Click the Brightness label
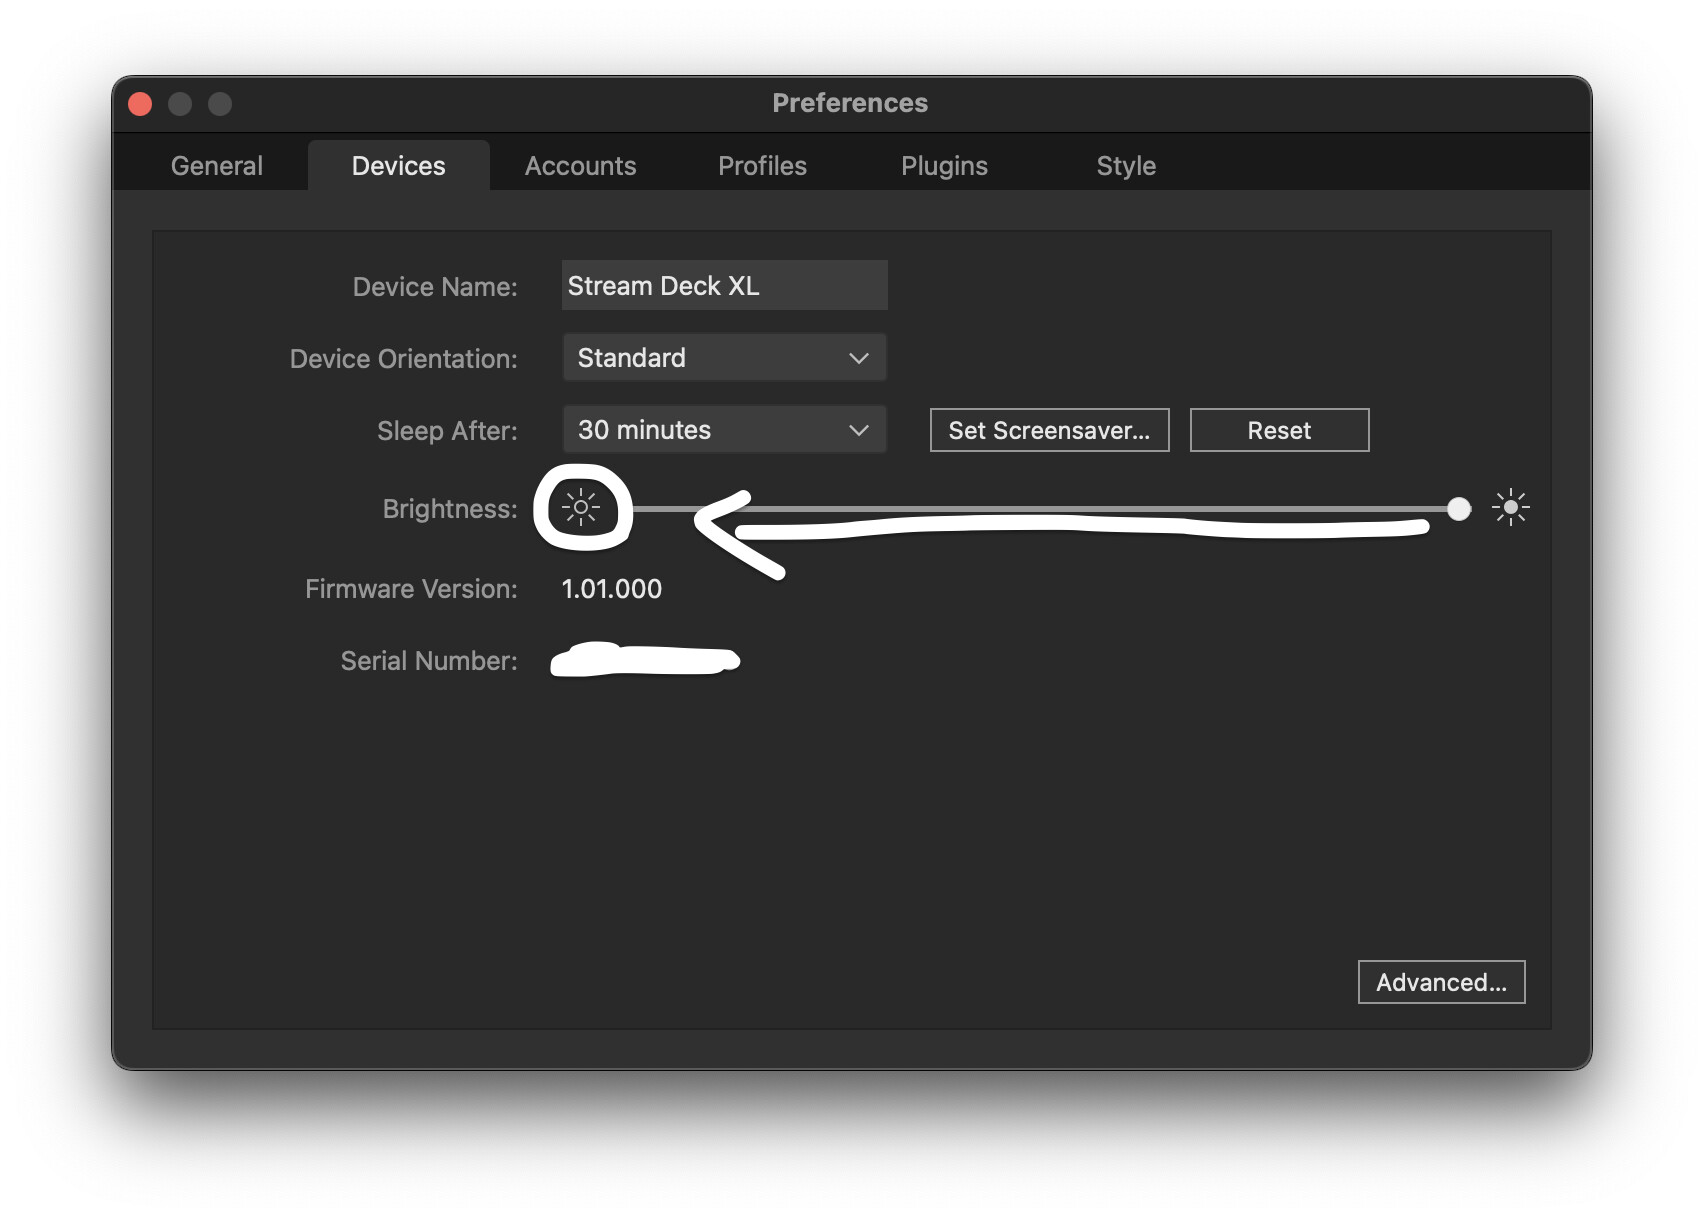1704x1218 pixels. point(450,509)
